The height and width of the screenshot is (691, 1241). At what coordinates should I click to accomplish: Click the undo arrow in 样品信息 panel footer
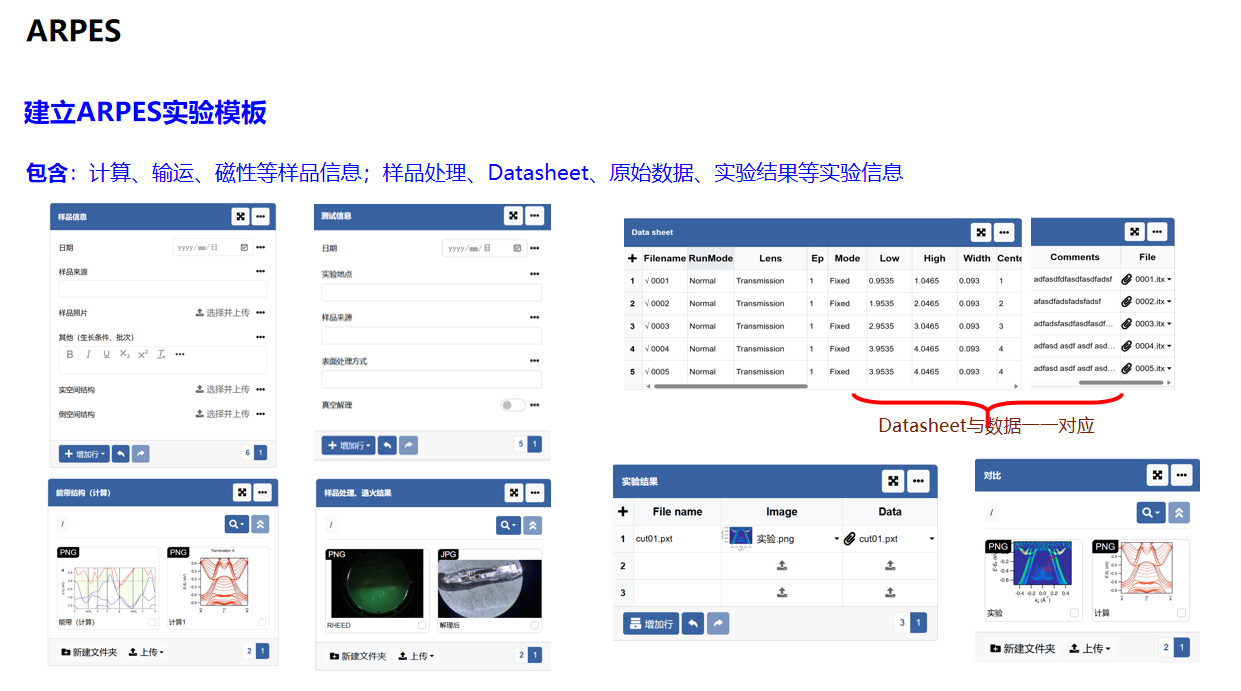pos(120,454)
